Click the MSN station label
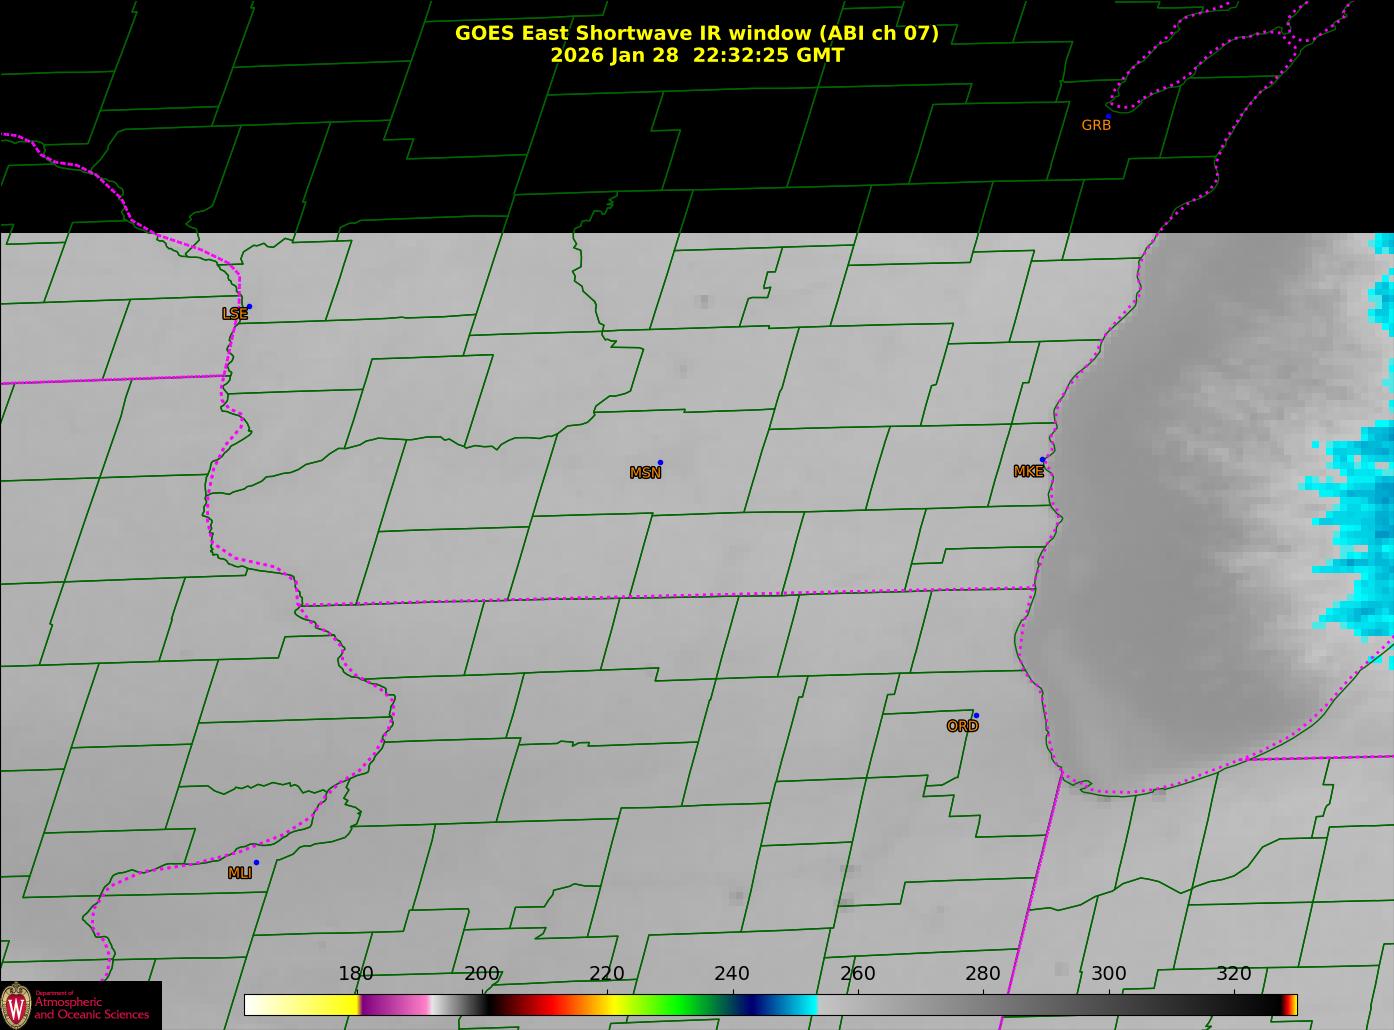 645,473
